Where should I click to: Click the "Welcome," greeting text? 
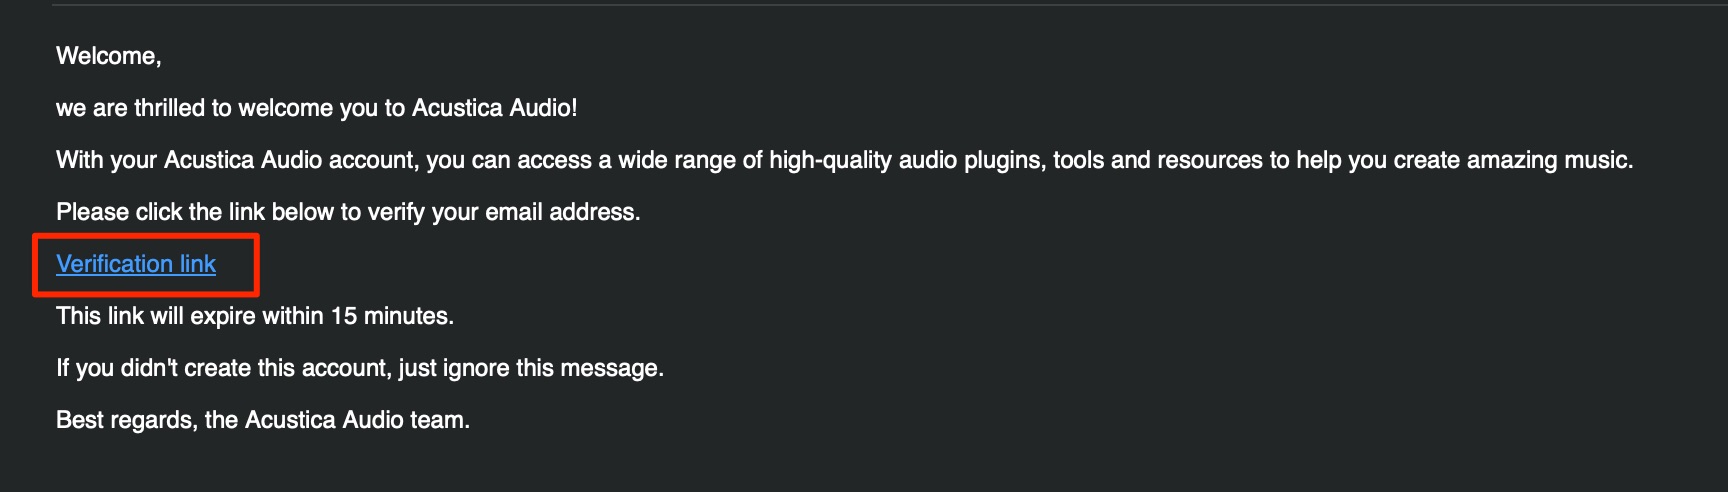(x=109, y=56)
